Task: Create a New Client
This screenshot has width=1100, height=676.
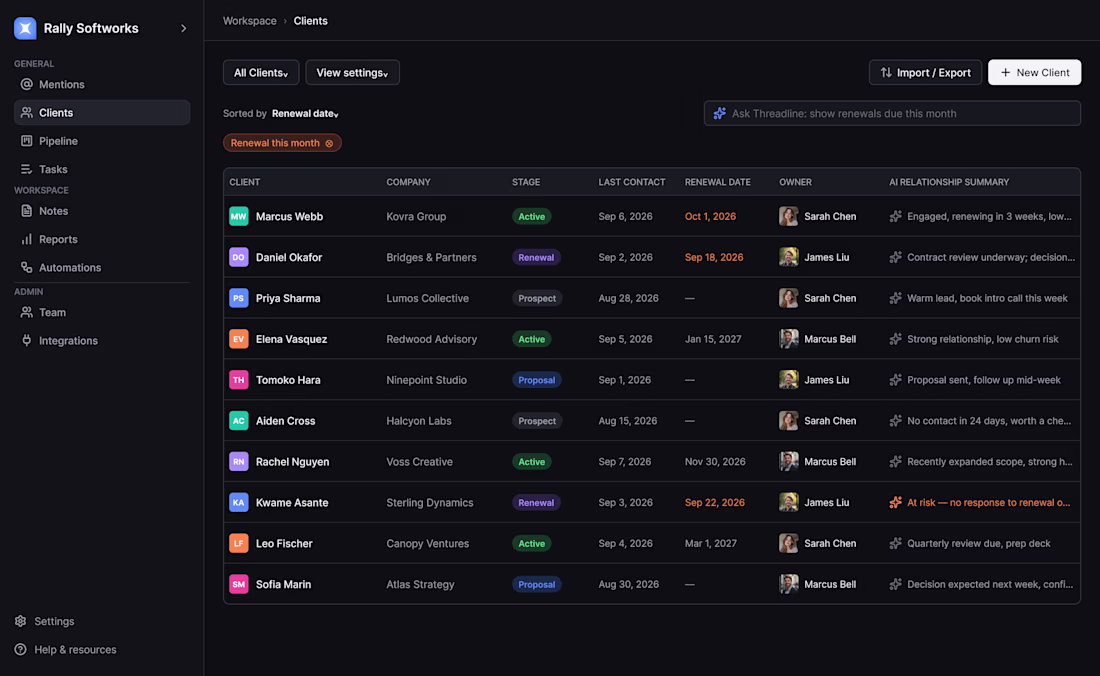Action: 1034,72
